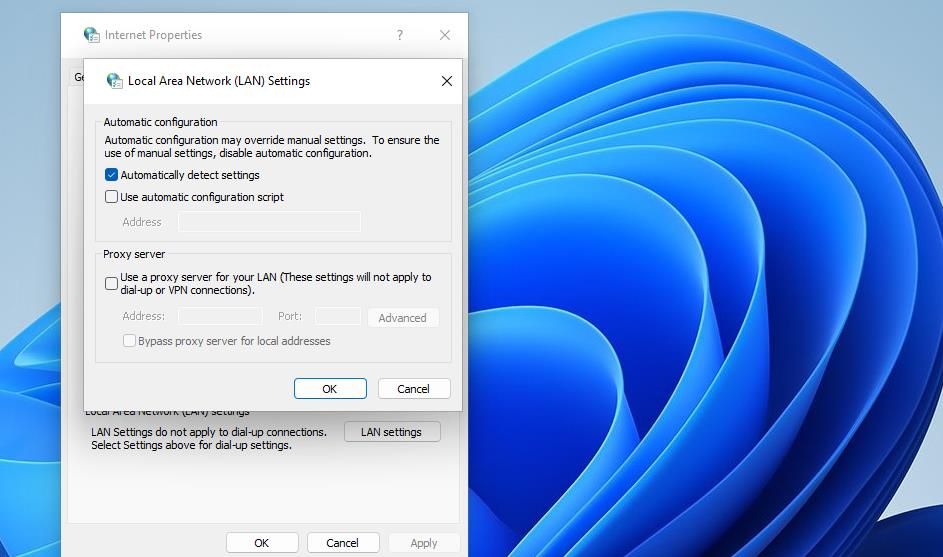
Task: Click OK in Internet Properties window
Action: coord(261,543)
